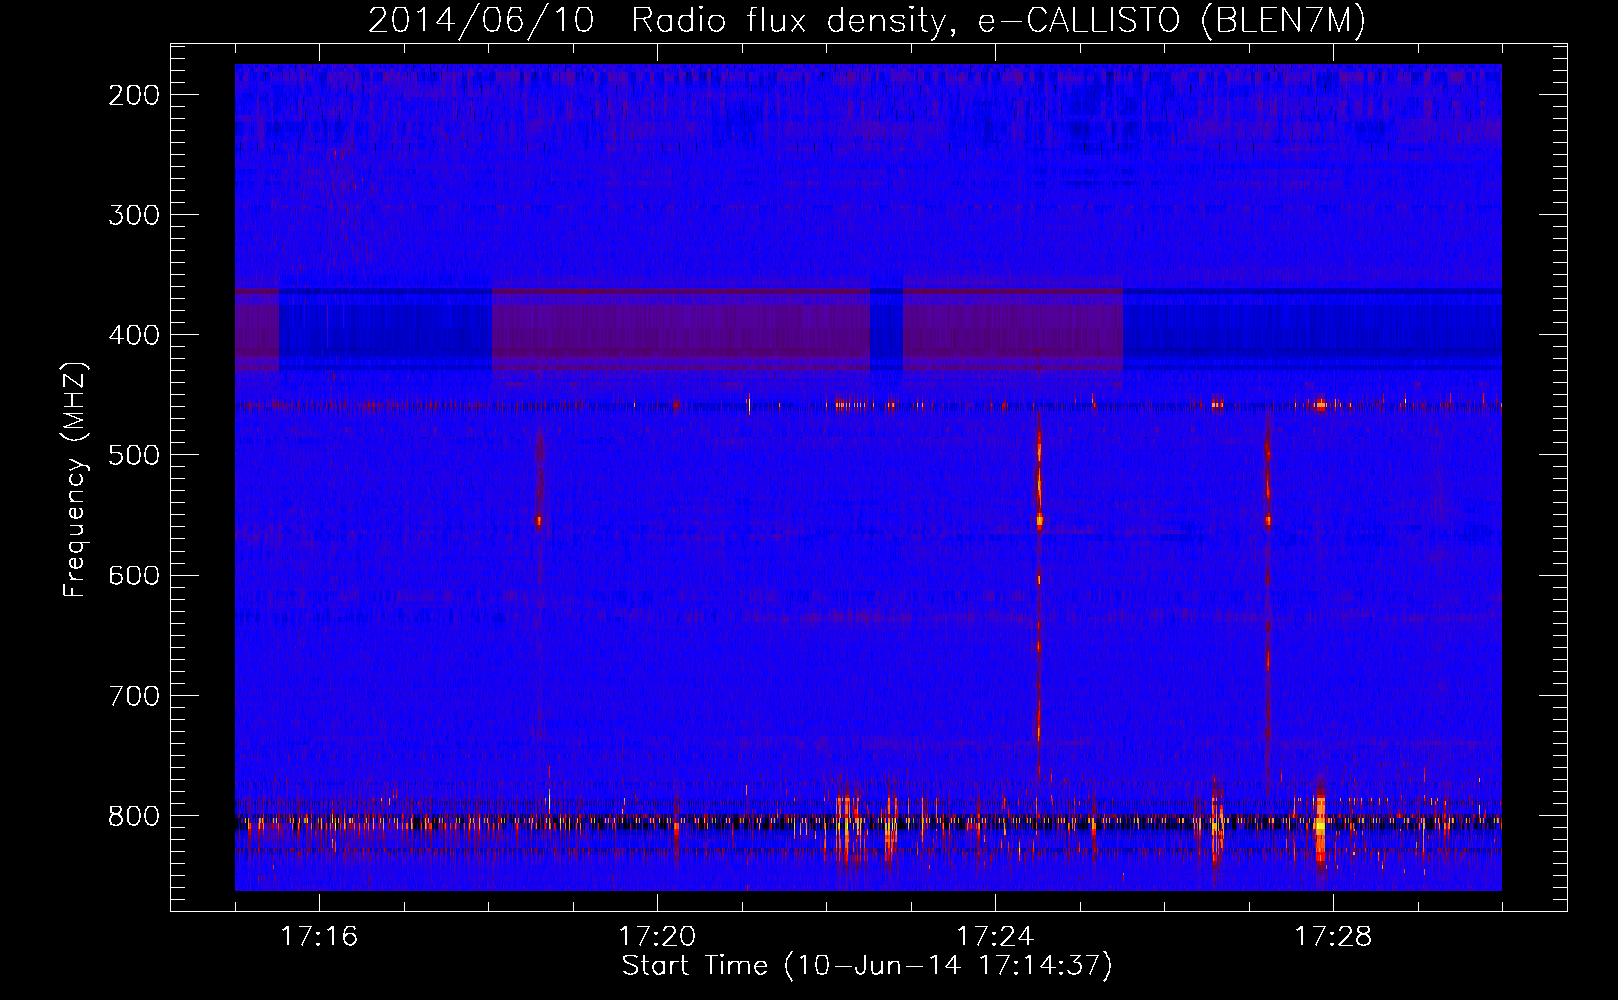Click the 800 frequency tick label
Image resolution: width=1618 pixels, height=1000 pixels.
click(133, 816)
